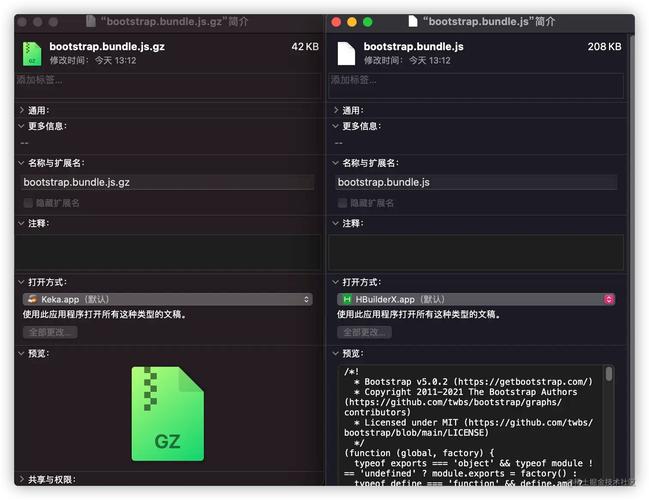The image size is (649, 500).
Task: Close the bootstrap.bundle.js info window
Action: coord(336,22)
